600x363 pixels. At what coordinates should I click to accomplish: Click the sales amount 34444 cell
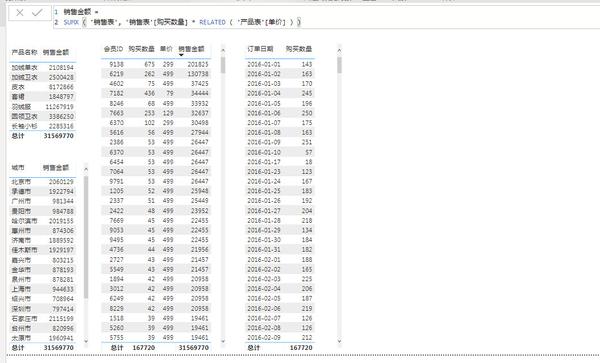(x=199, y=93)
